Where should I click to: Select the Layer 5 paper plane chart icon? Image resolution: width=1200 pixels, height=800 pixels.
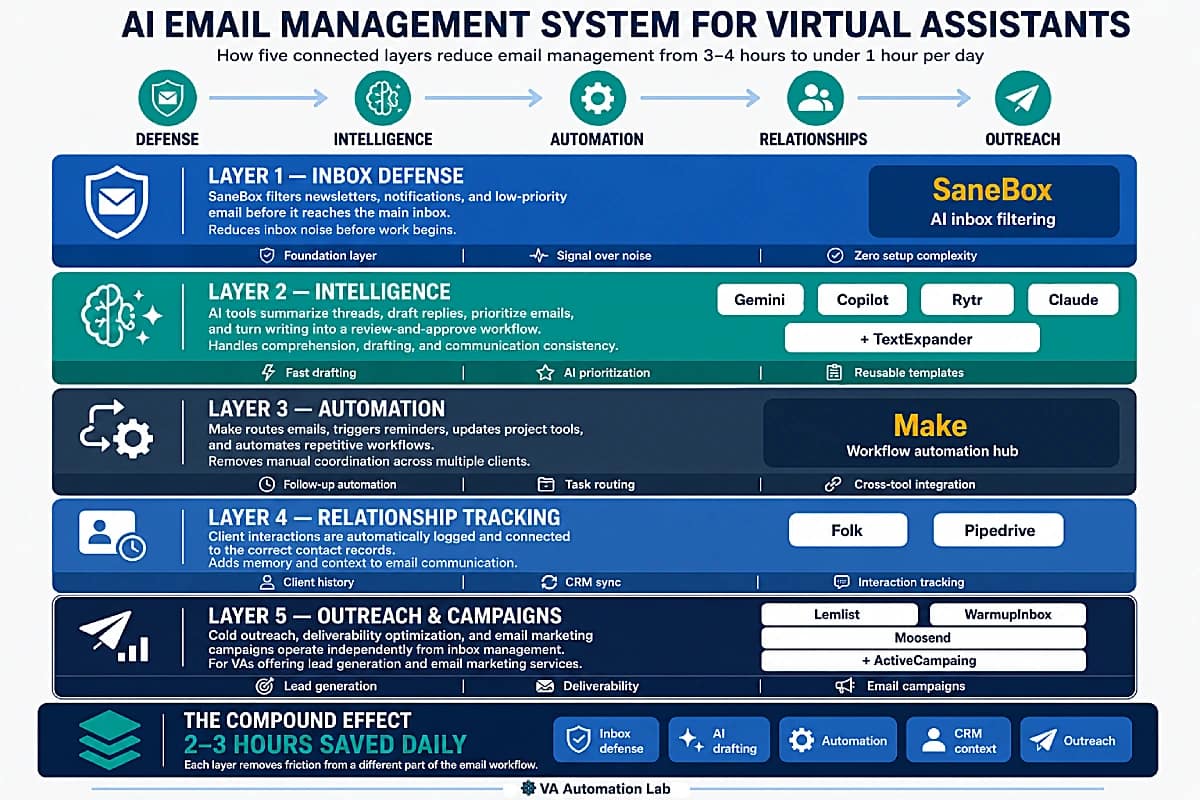point(113,636)
